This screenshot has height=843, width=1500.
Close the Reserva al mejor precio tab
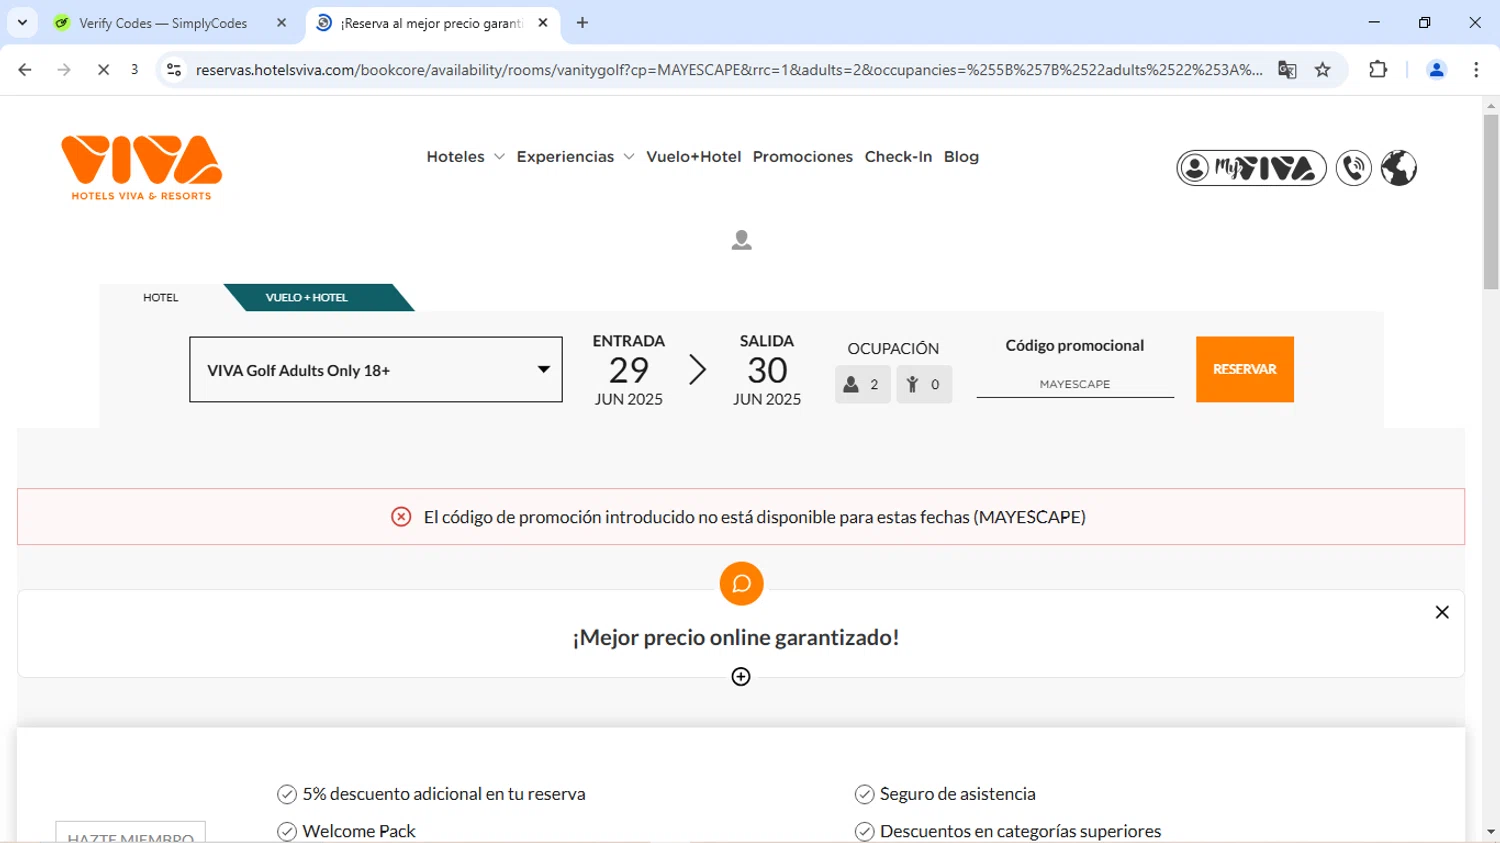point(543,23)
